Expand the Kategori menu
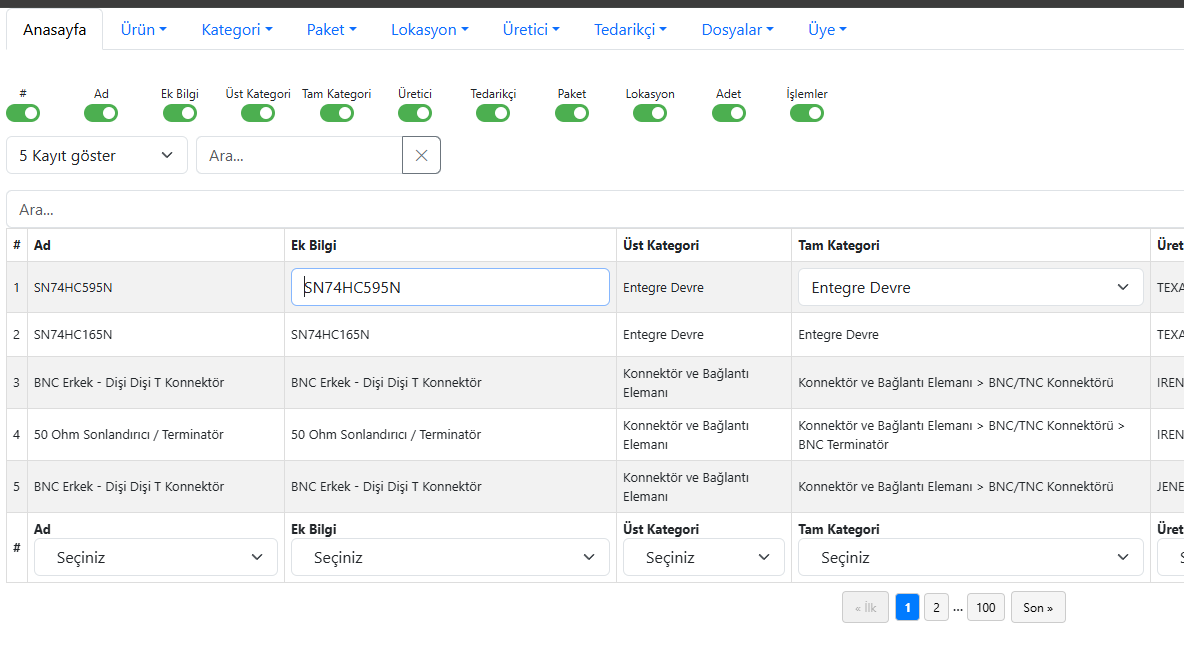This screenshot has width=1184, height=671. pyautogui.click(x=237, y=30)
